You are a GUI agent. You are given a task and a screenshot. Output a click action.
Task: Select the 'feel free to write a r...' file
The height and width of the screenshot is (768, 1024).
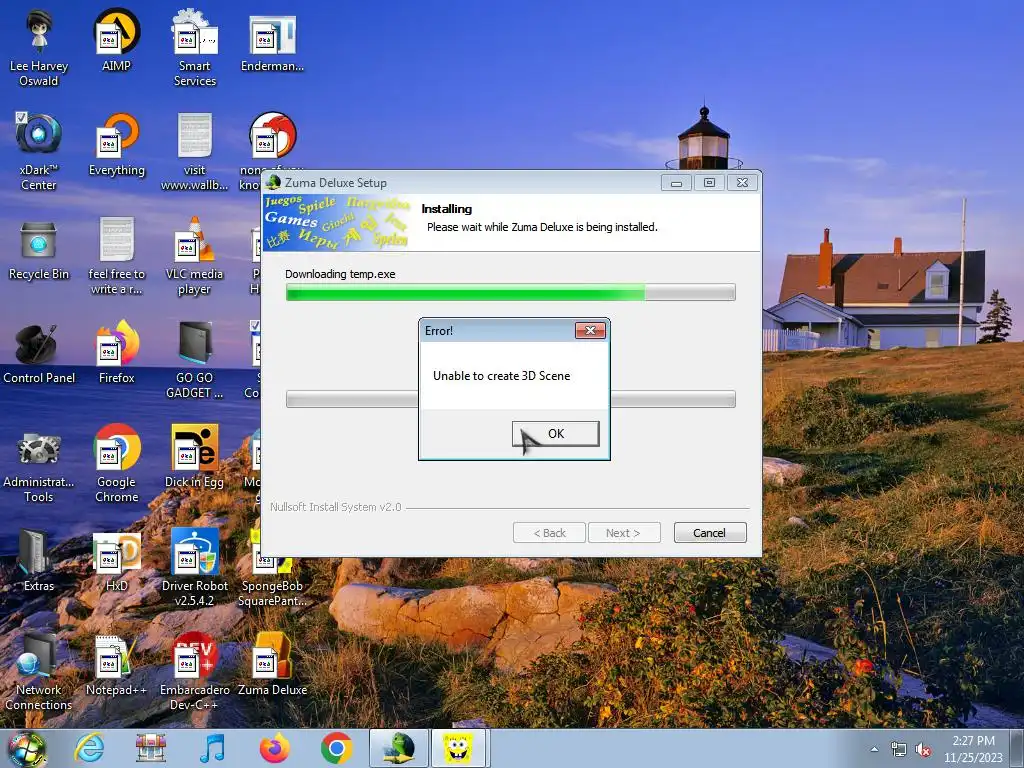pyautogui.click(x=116, y=256)
